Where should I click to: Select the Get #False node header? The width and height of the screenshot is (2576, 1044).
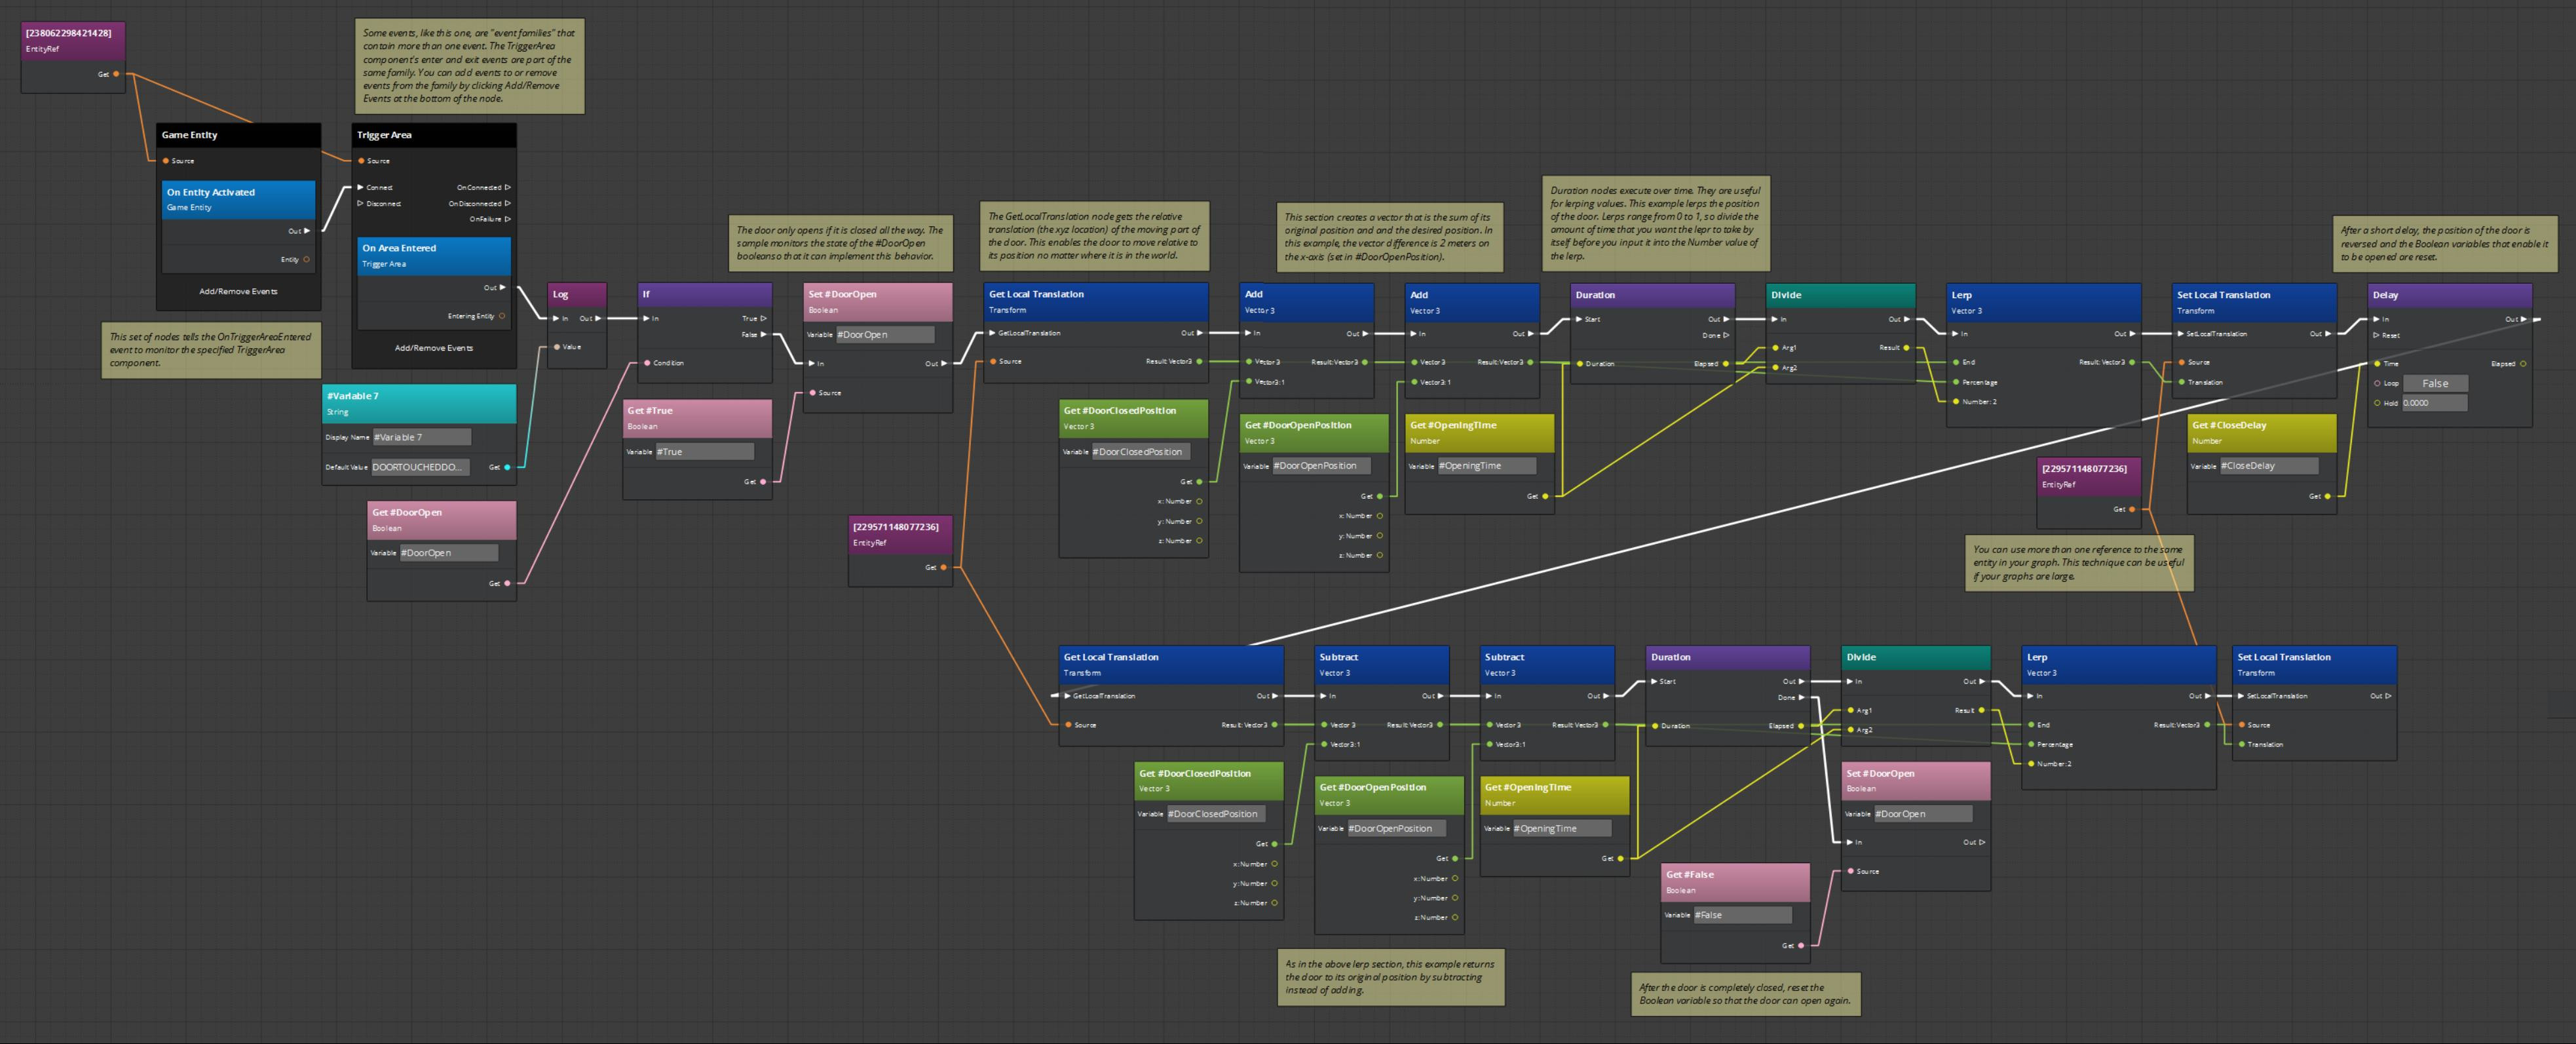point(1735,882)
